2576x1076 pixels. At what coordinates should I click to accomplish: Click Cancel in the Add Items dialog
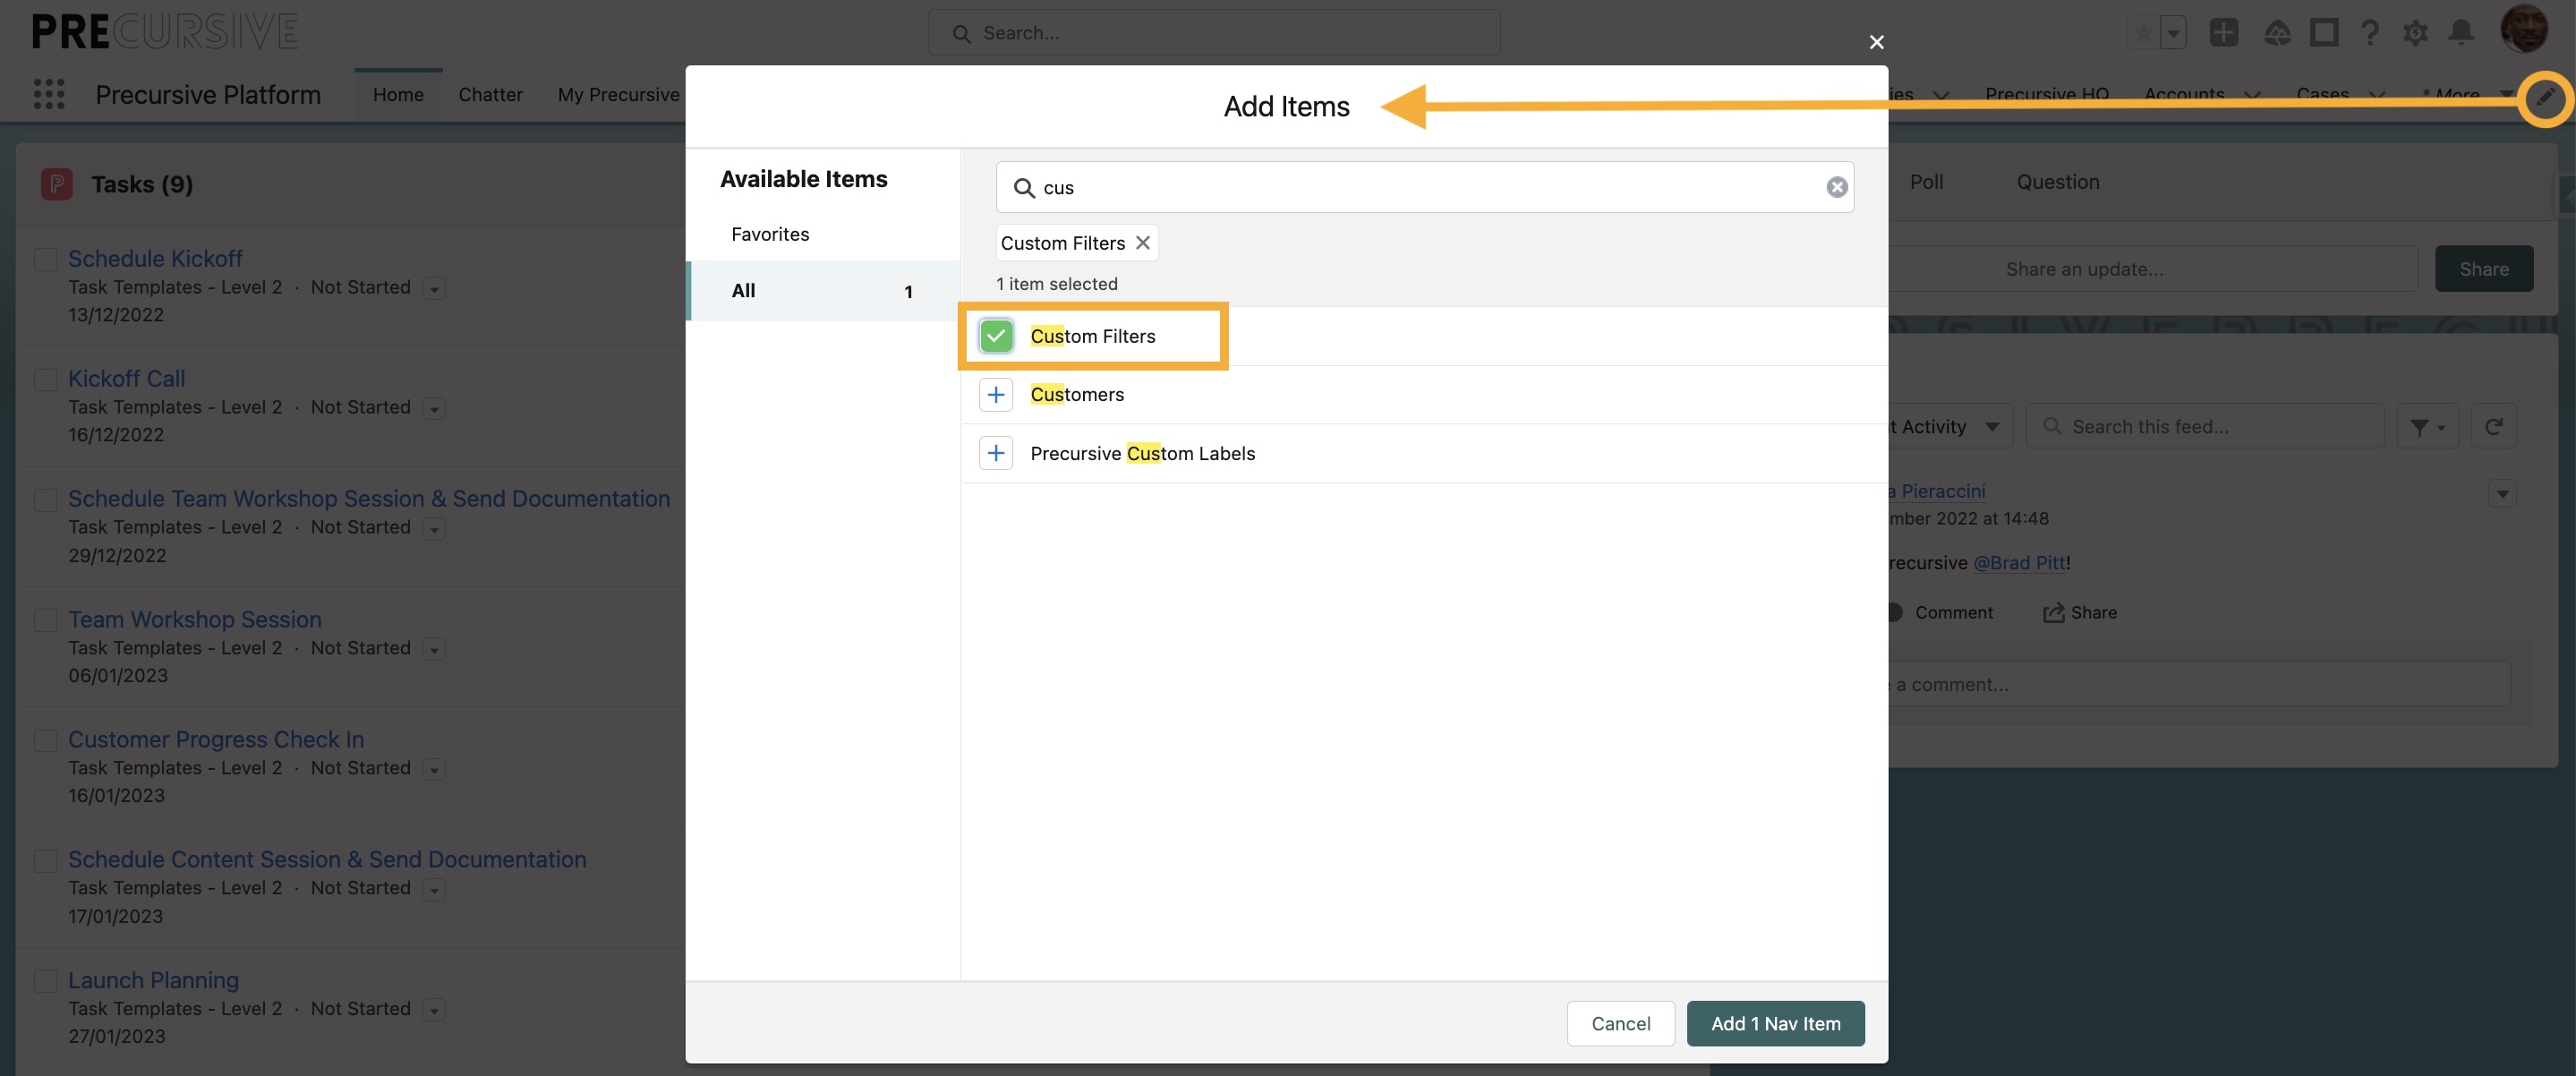coord(1620,1023)
